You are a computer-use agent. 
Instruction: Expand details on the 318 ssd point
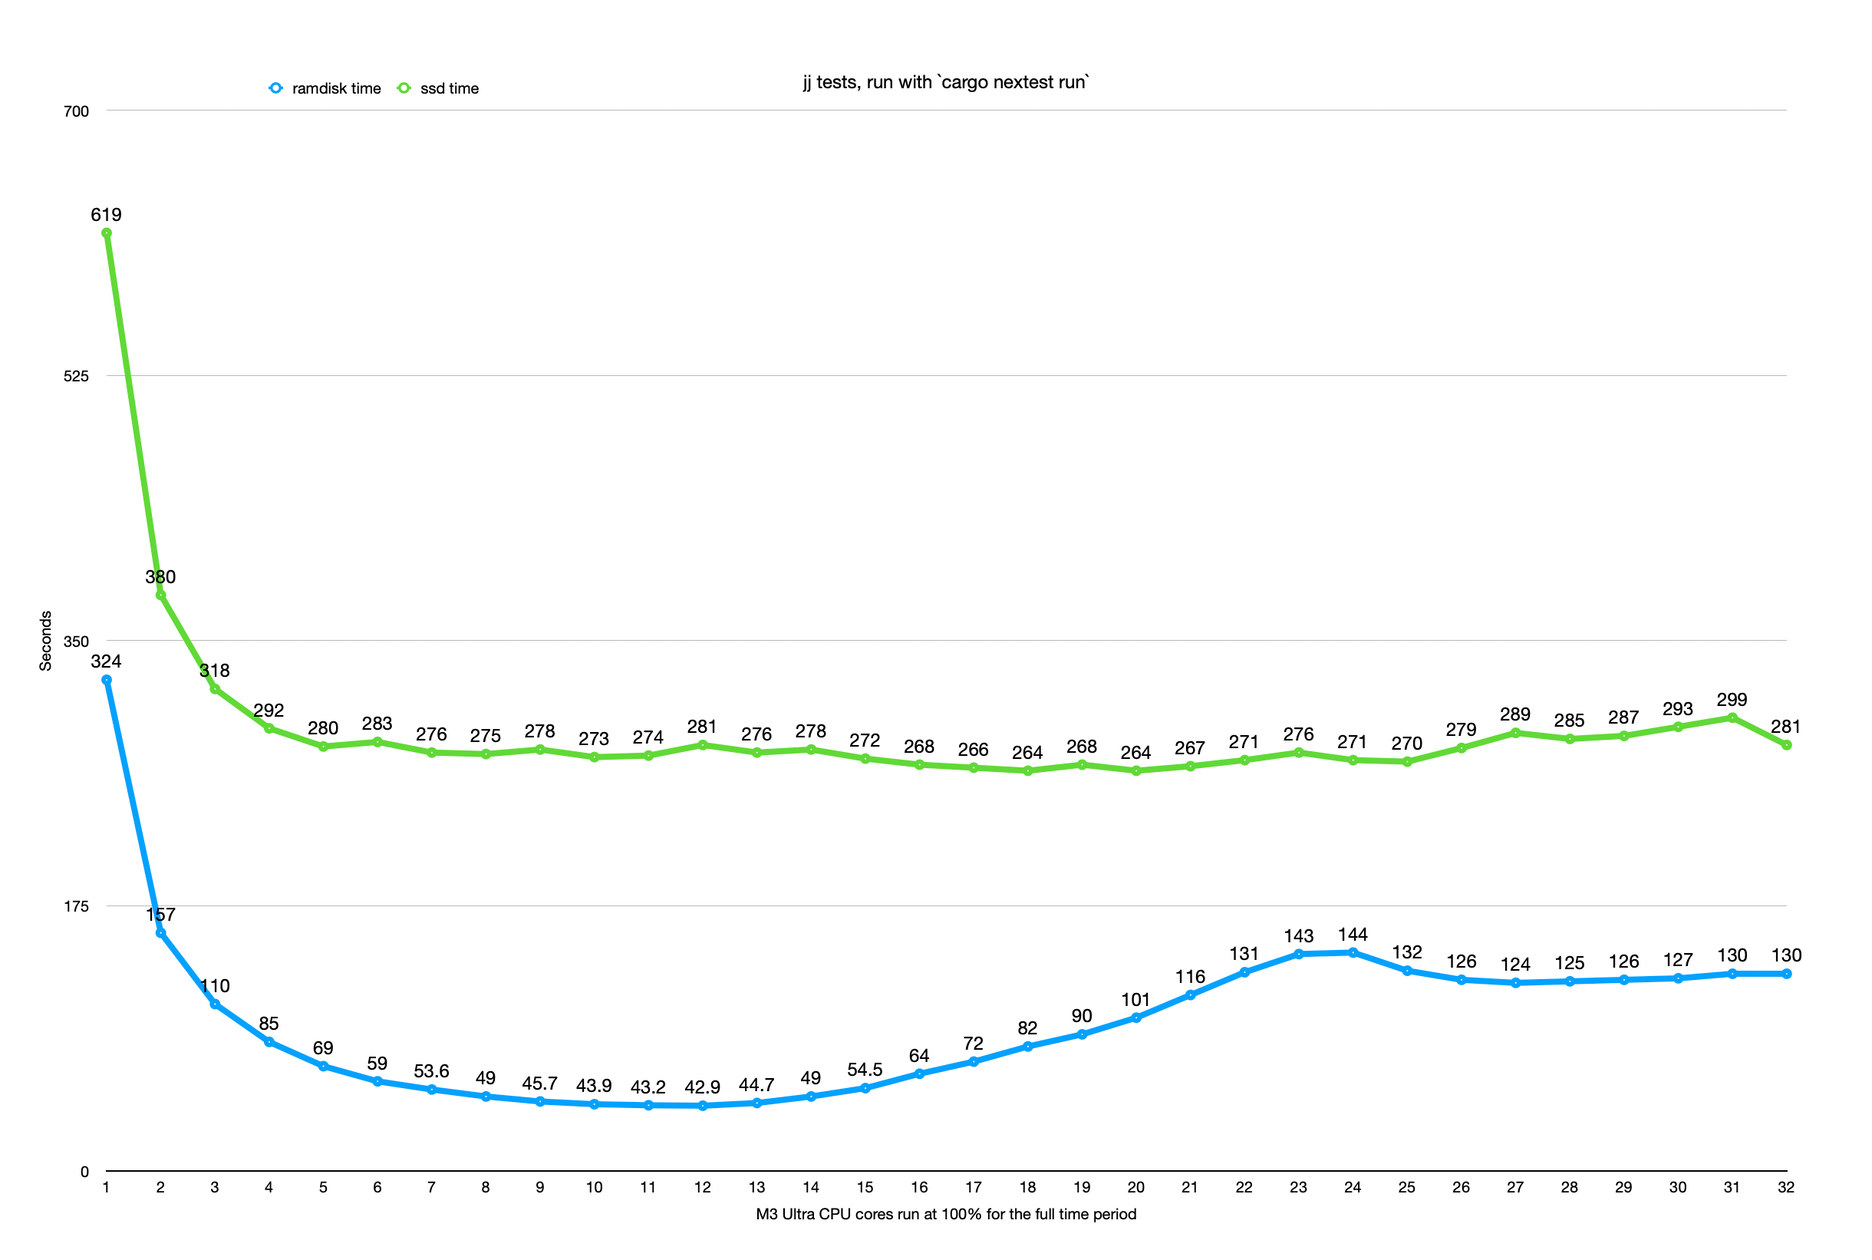(213, 688)
